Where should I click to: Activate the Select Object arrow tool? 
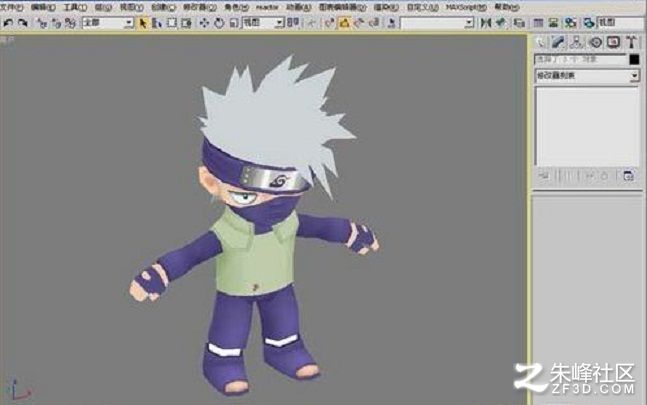(143, 23)
